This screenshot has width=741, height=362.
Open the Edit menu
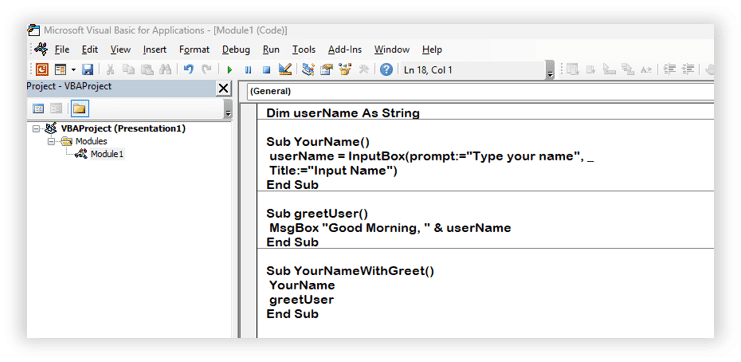click(90, 50)
